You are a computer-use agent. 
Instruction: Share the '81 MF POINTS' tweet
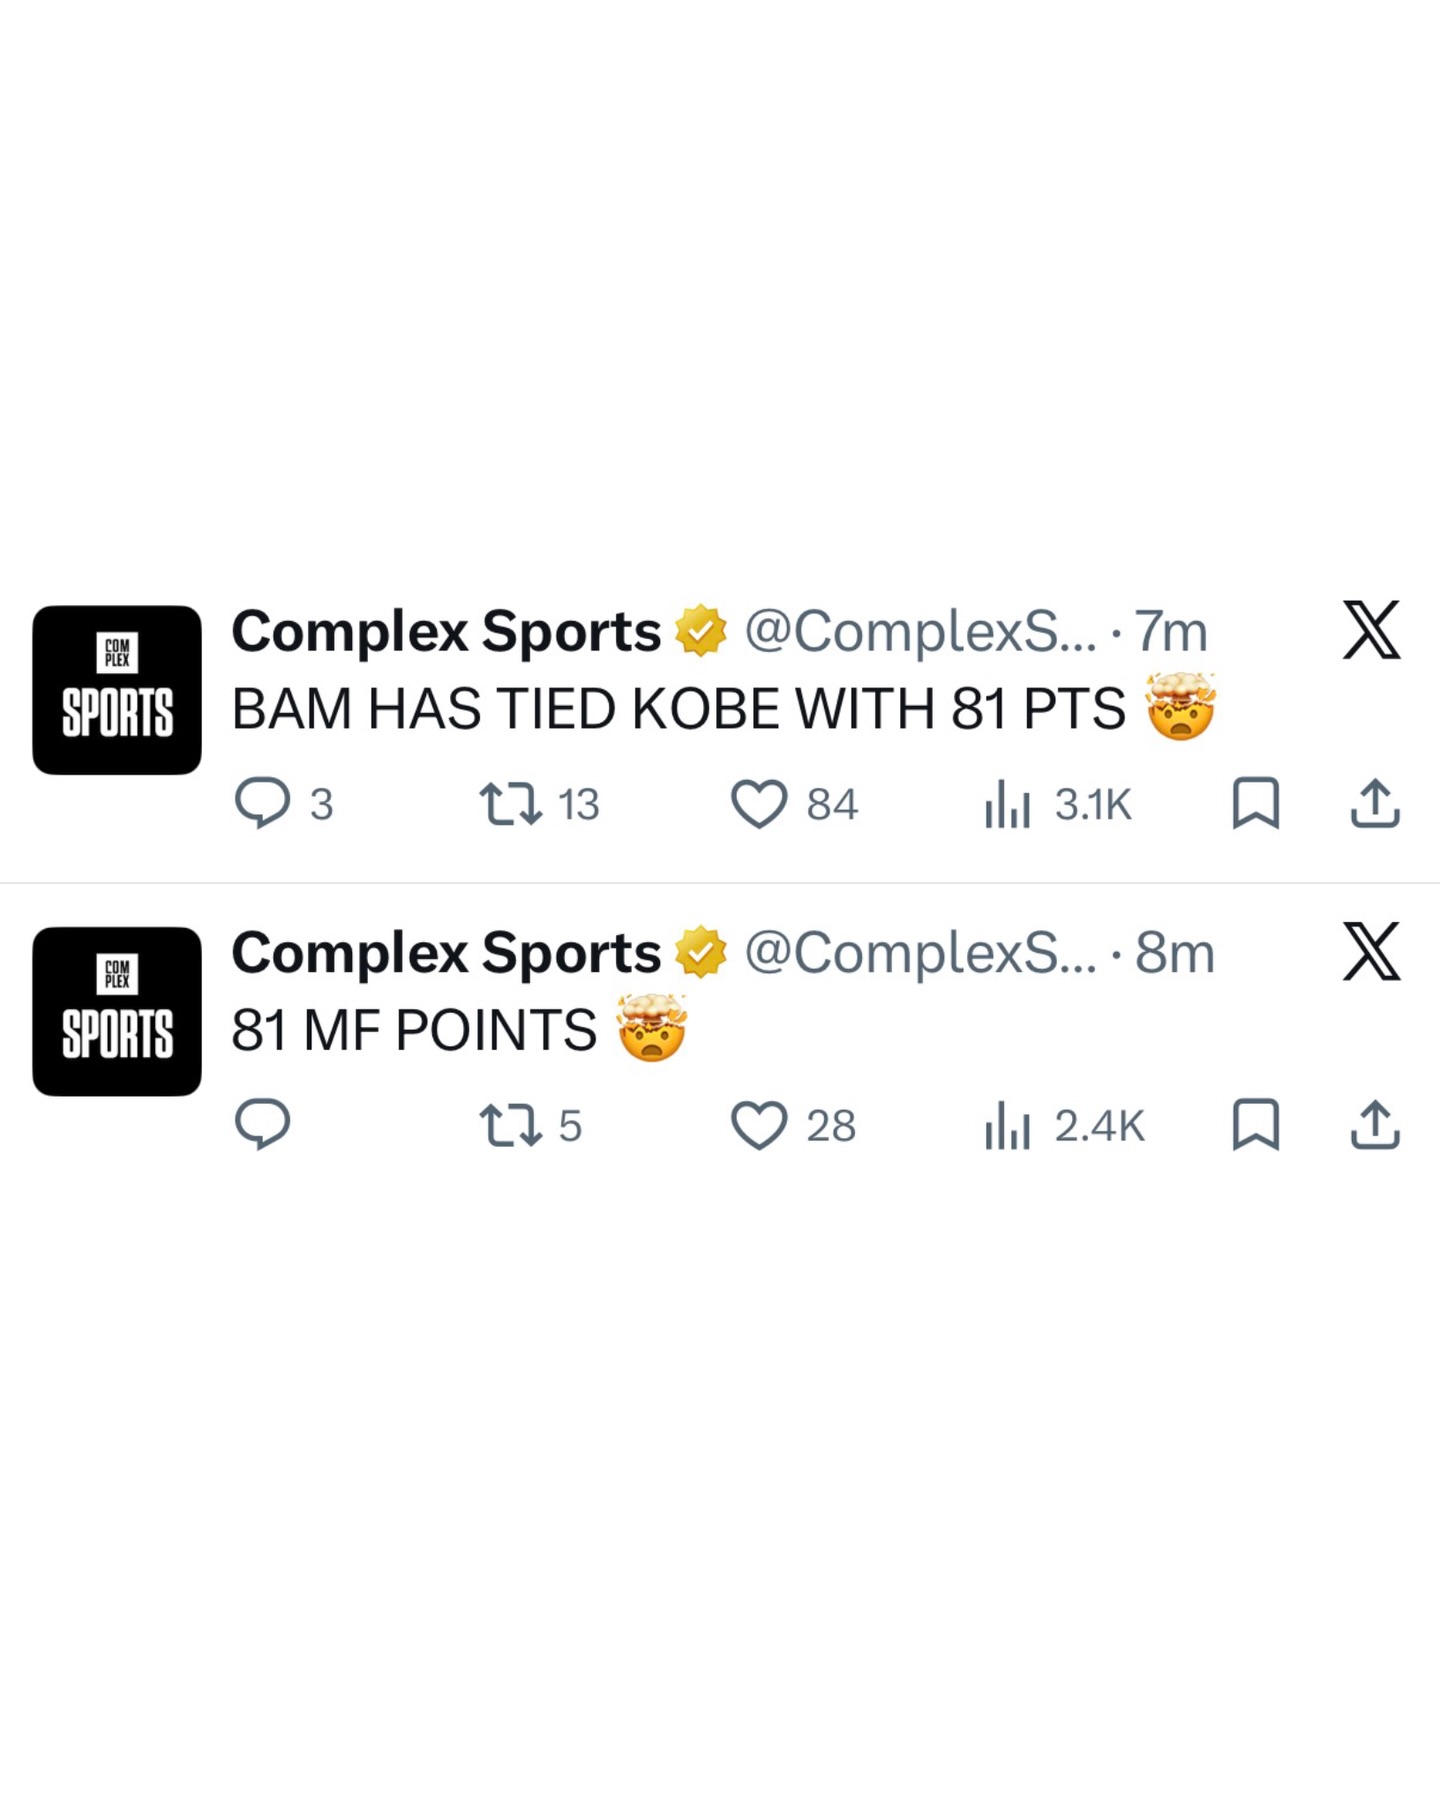pos(1375,1125)
